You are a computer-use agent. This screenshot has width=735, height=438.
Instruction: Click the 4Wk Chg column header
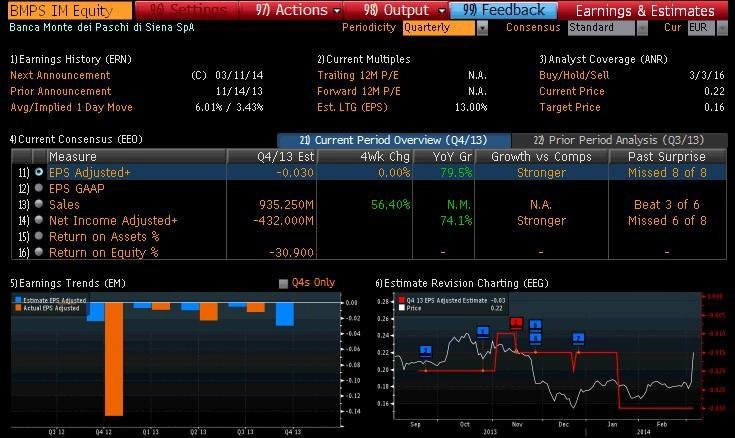(x=365, y=157)
